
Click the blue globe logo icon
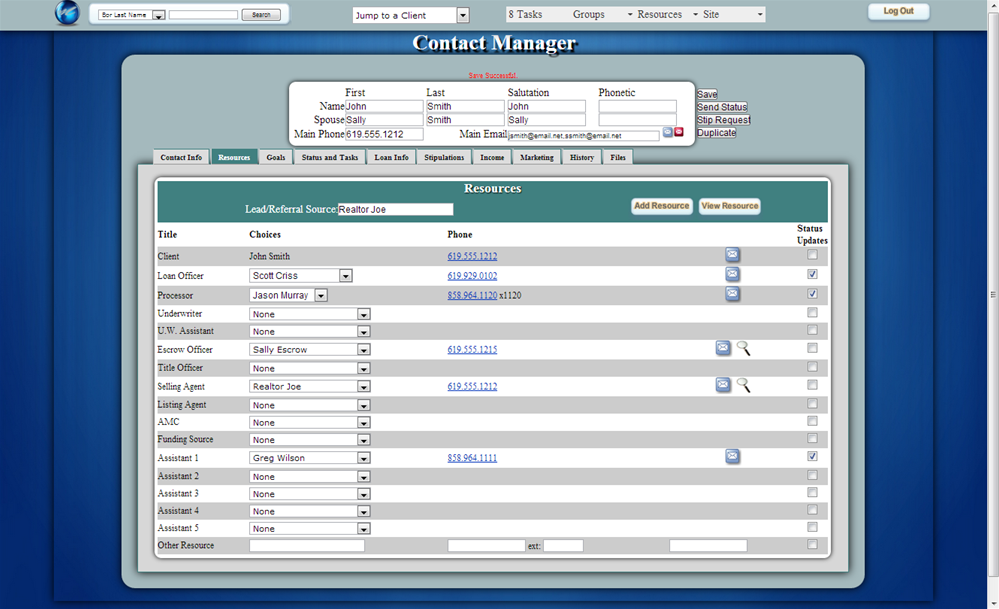[67, 14]
